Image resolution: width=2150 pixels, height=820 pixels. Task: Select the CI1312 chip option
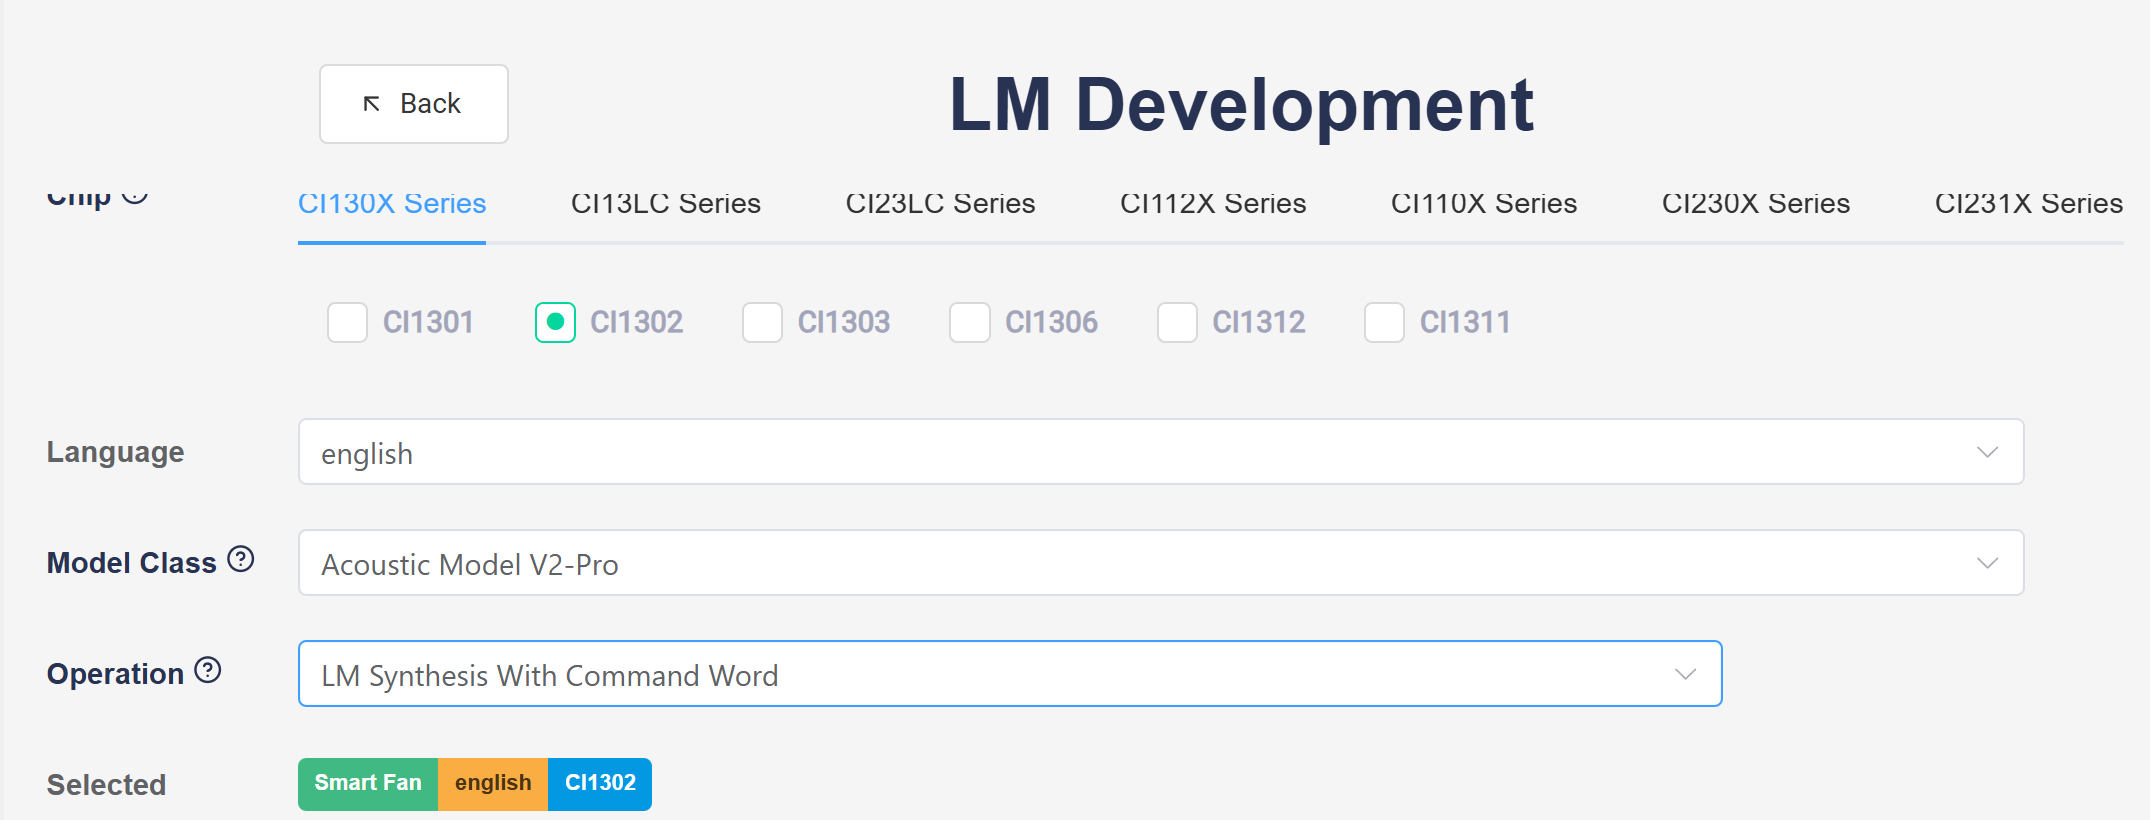[x=1177, y=322]
